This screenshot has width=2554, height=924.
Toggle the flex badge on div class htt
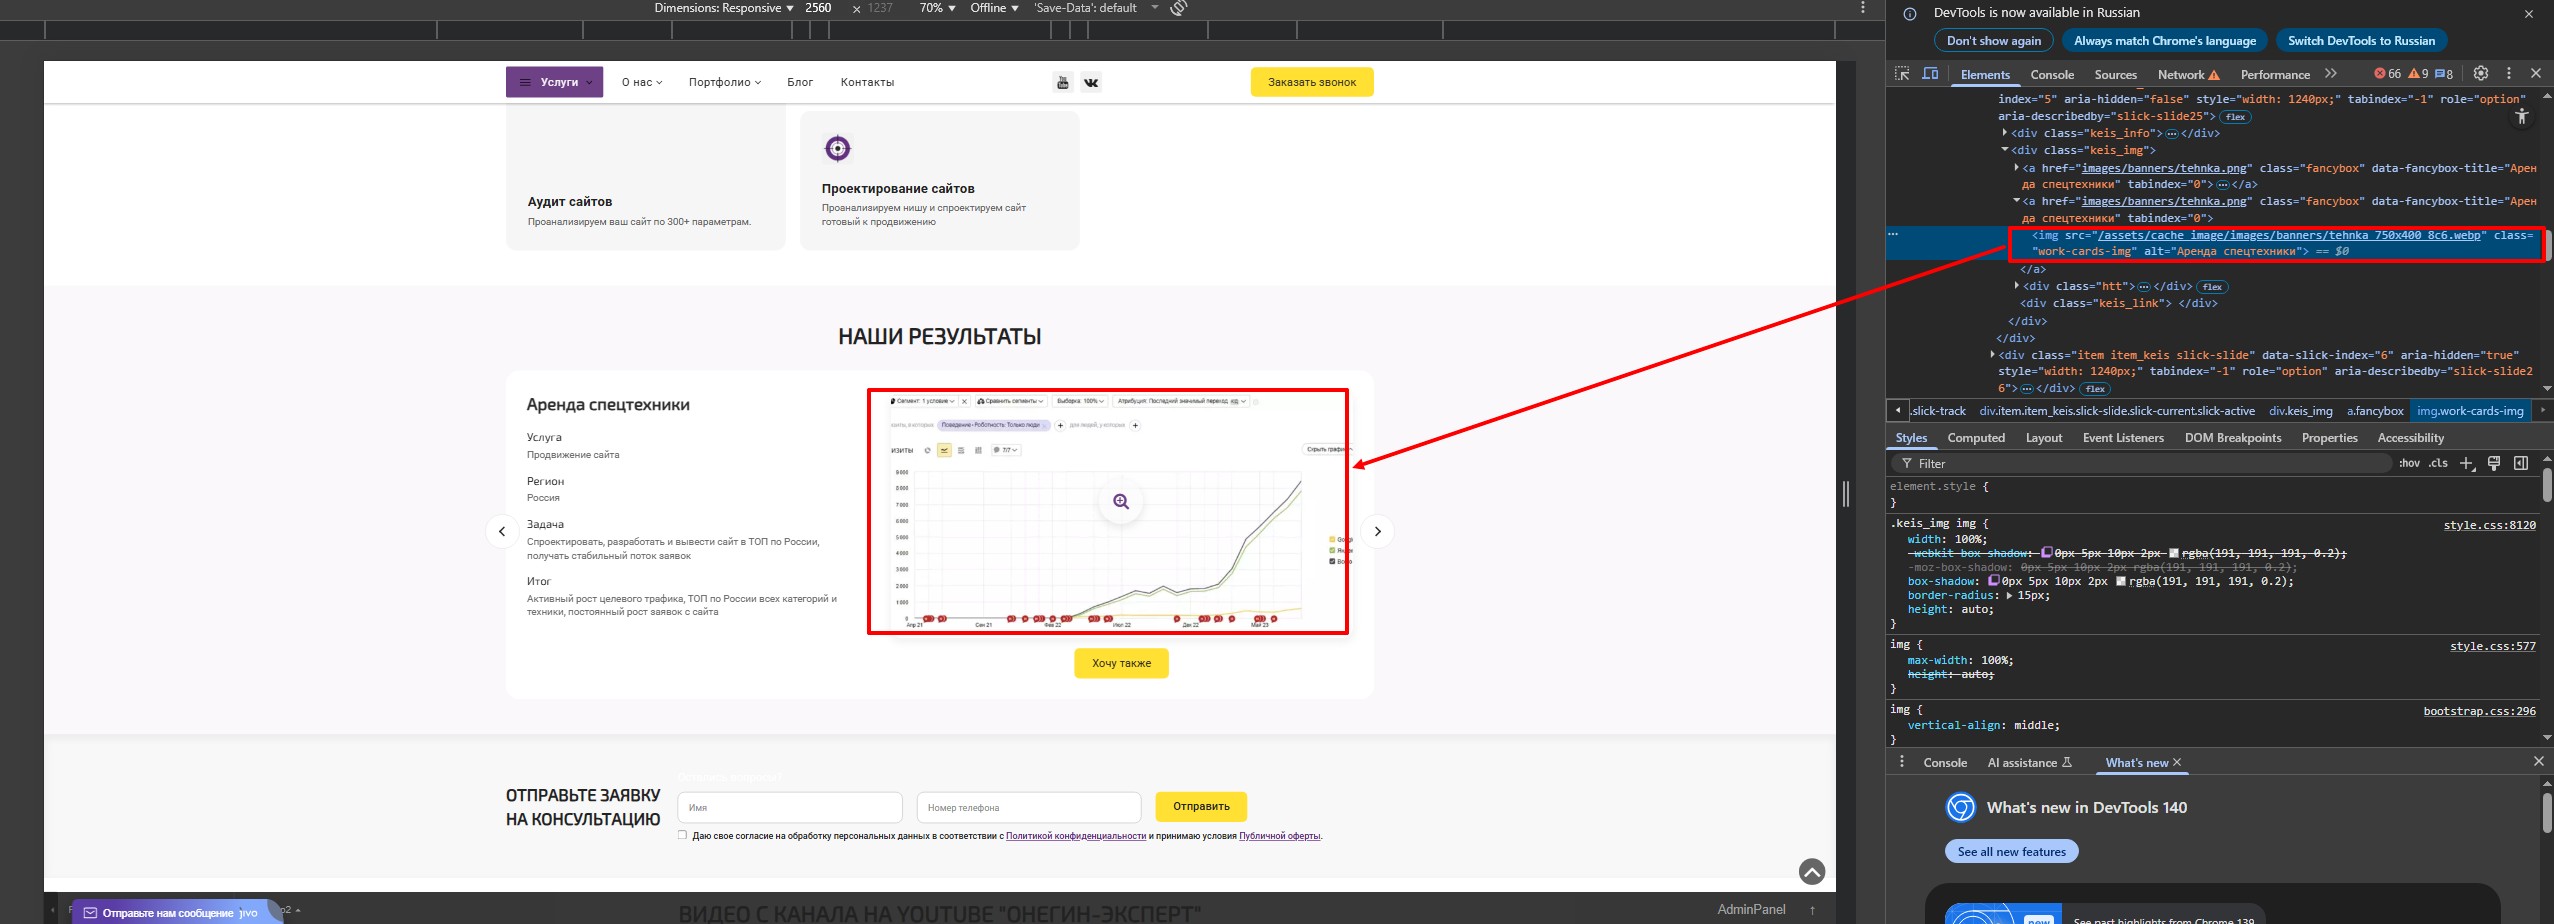pyautogui.click(x=2212, y=287)
